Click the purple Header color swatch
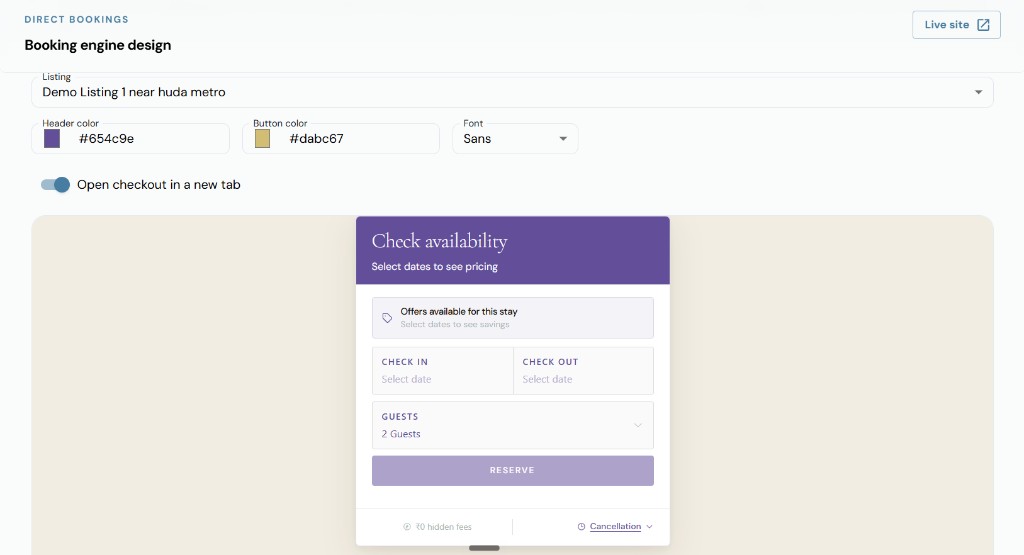 click(52, 138)
